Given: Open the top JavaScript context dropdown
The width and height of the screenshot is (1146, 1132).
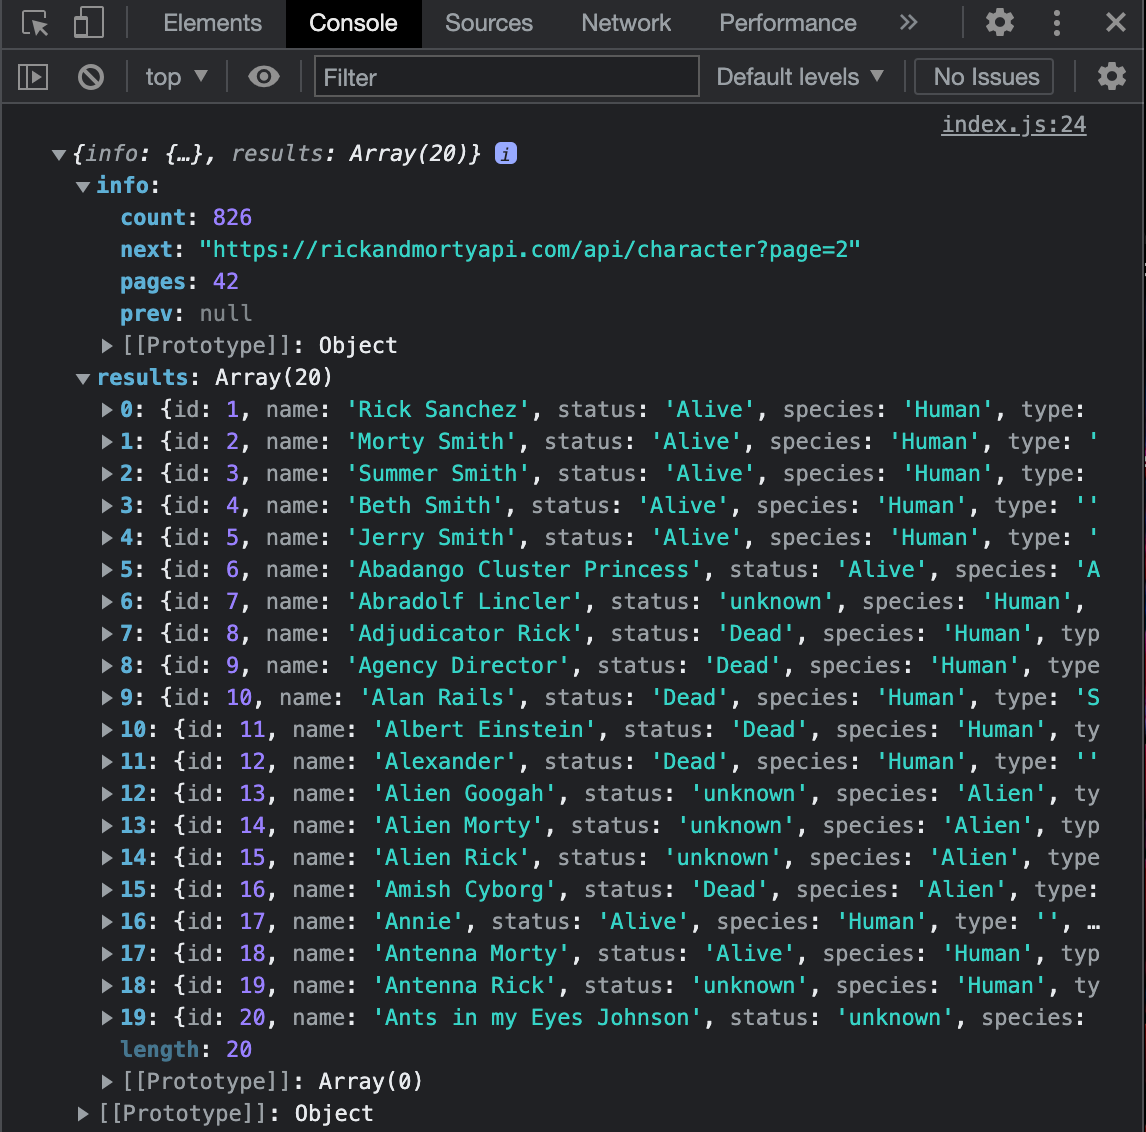Looking at the screenshot, I should 177,77.
